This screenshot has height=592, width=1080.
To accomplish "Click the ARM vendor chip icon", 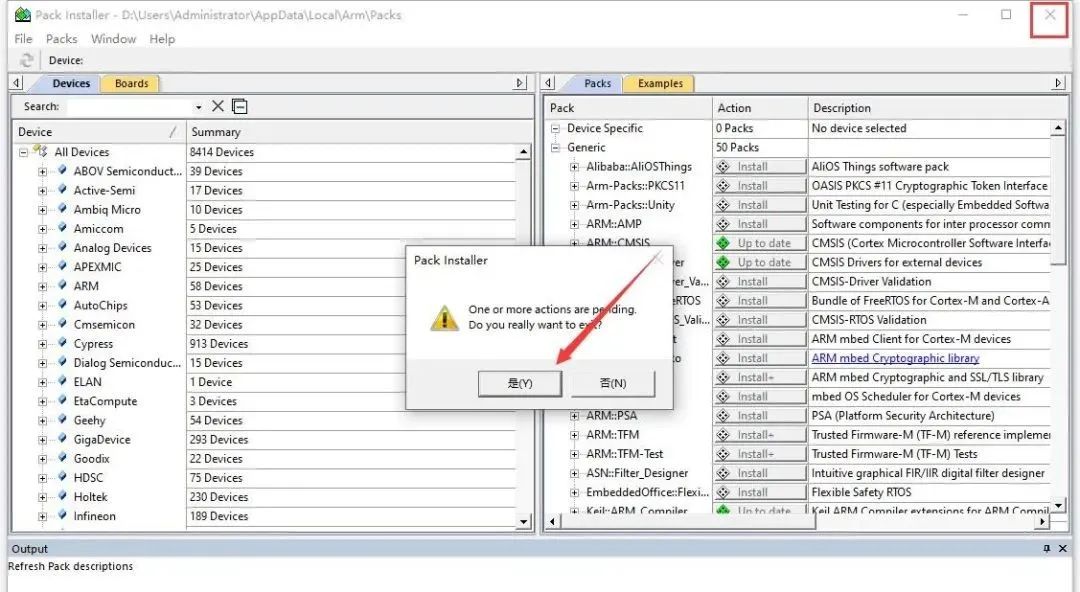I will [x=63, y=285].
